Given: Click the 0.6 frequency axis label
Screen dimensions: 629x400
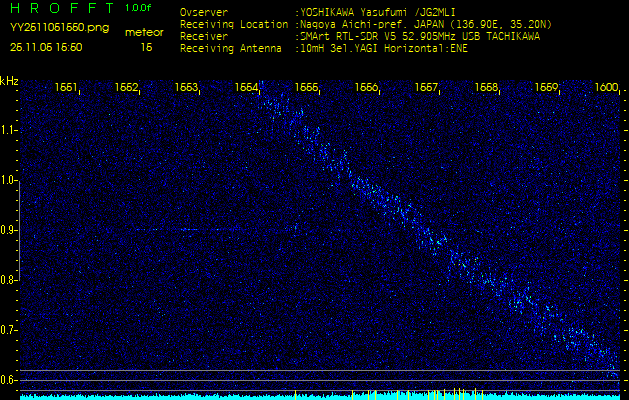Looking at the screenshot, I should (x=9, y=379).
